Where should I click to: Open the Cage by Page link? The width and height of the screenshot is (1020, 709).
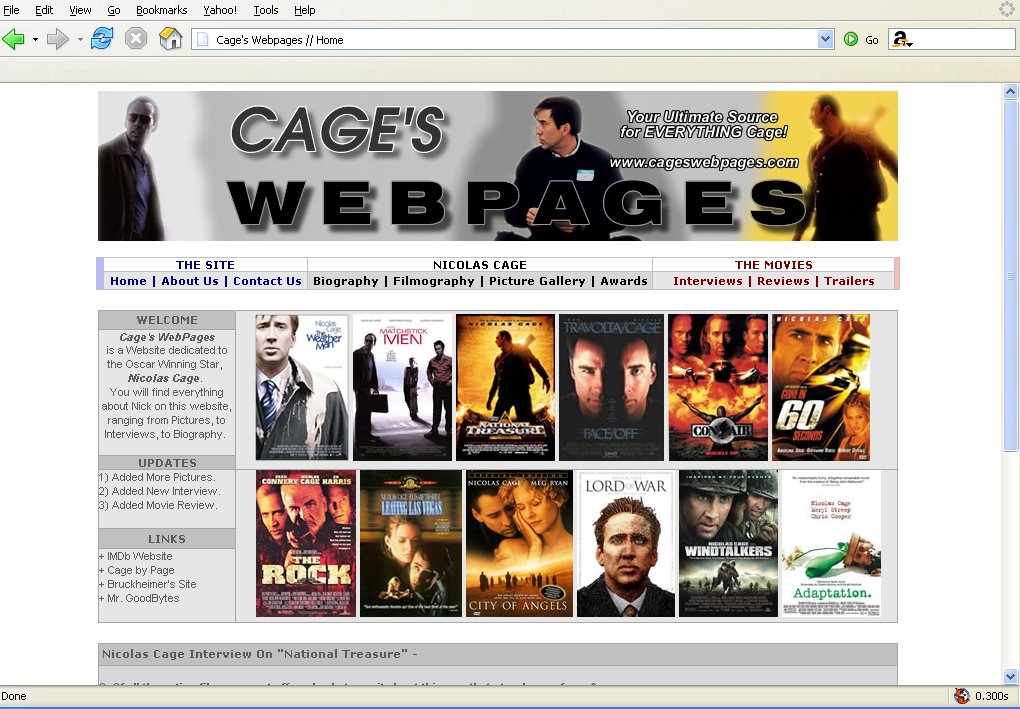click(141, 570)
